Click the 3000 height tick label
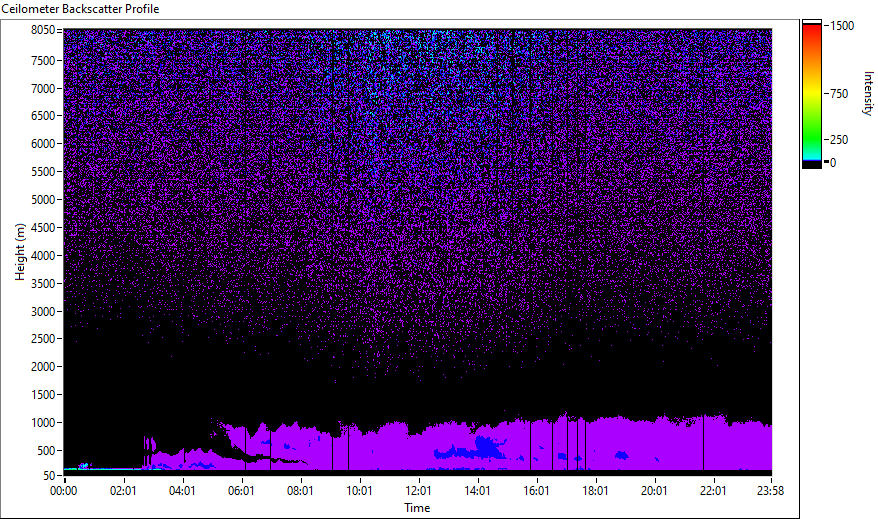 point(43,312)
